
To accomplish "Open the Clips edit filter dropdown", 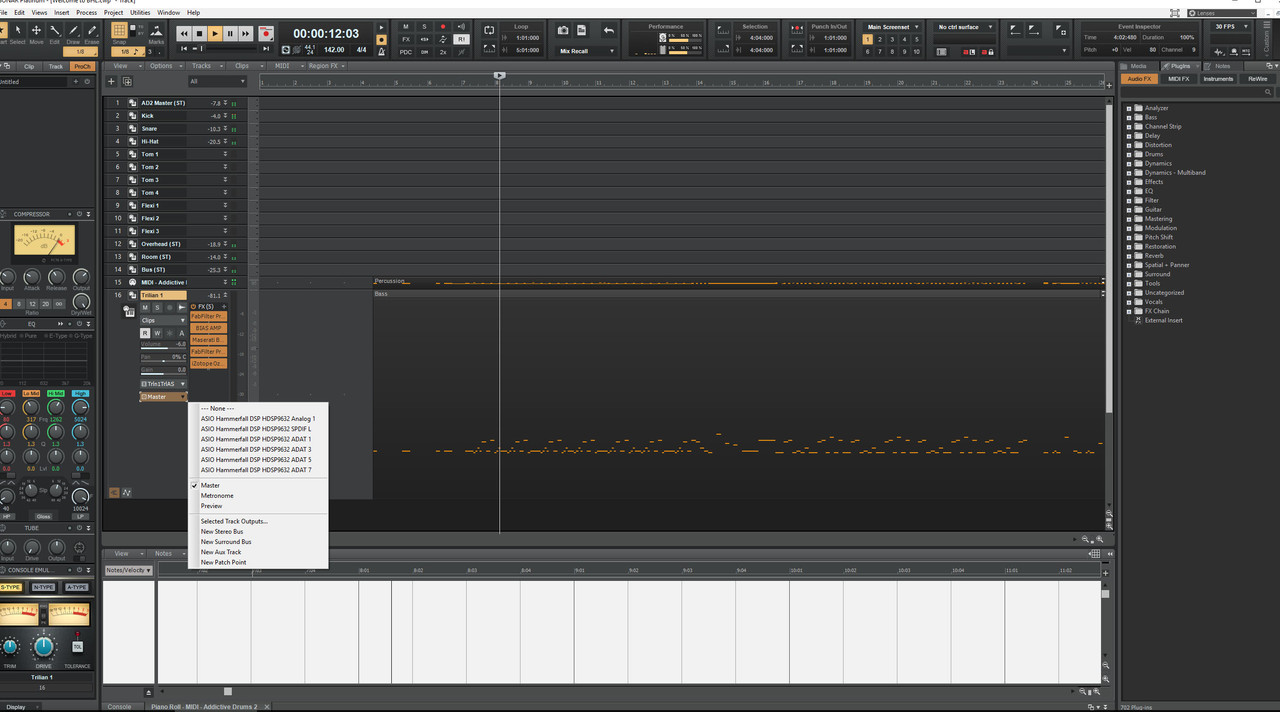I will (163, 320).
